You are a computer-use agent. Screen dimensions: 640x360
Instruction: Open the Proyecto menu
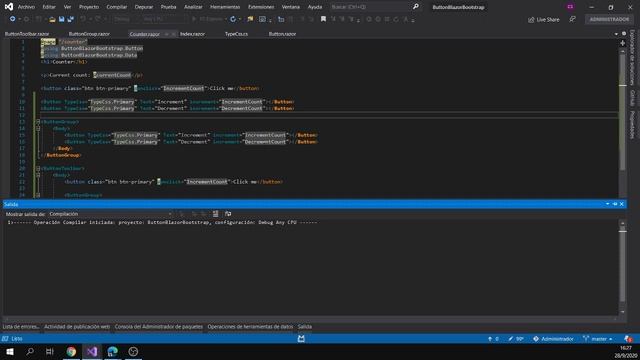[89, 7]
